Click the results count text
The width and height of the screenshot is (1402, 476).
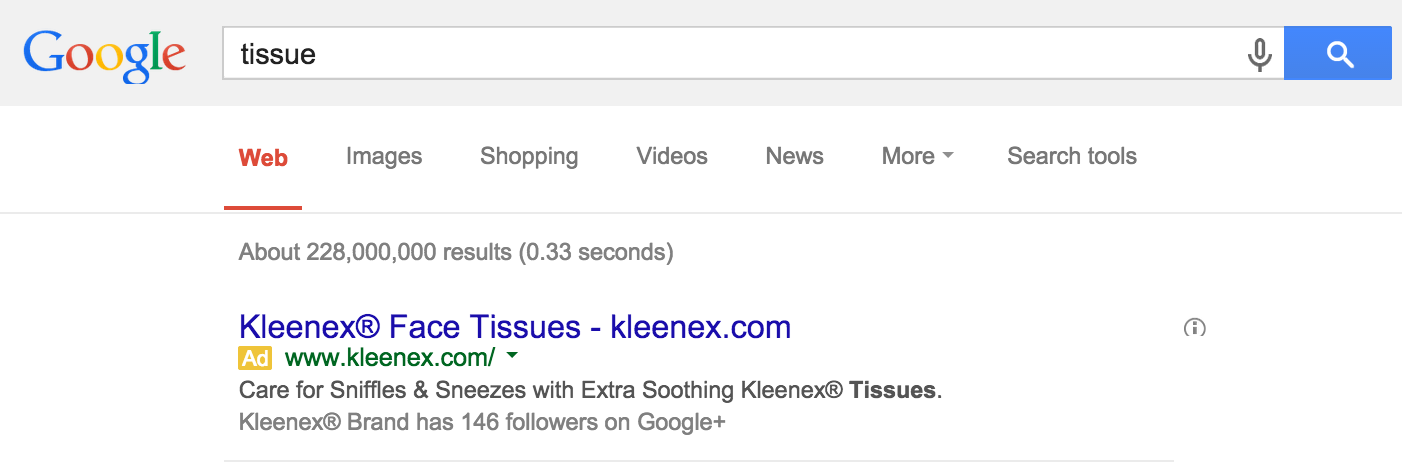(x=456, y=252)
